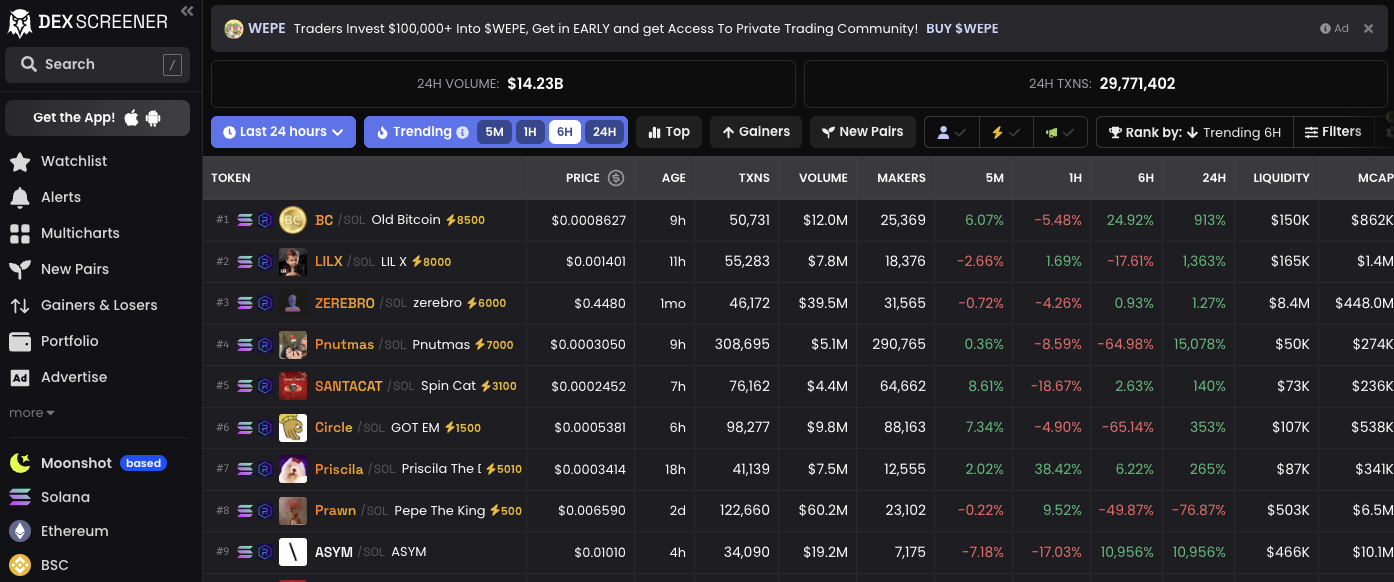Image resolution: width=1394 pixels, height=582 pixels.
Task: Expand the 'more' sidebar menu
Action: [32, 413]
